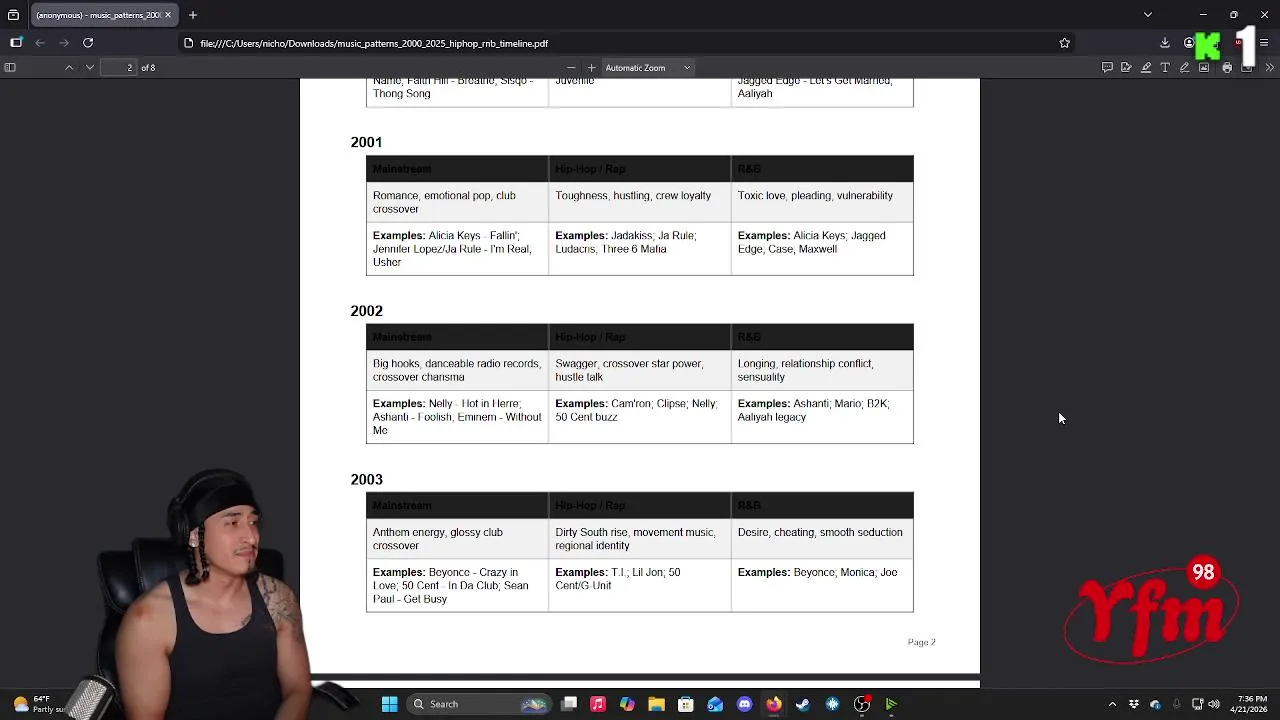
Task: Click examples cell listing Beyonce; Monica; Joe
Action: pyautogui.click(x=822, y=585)
